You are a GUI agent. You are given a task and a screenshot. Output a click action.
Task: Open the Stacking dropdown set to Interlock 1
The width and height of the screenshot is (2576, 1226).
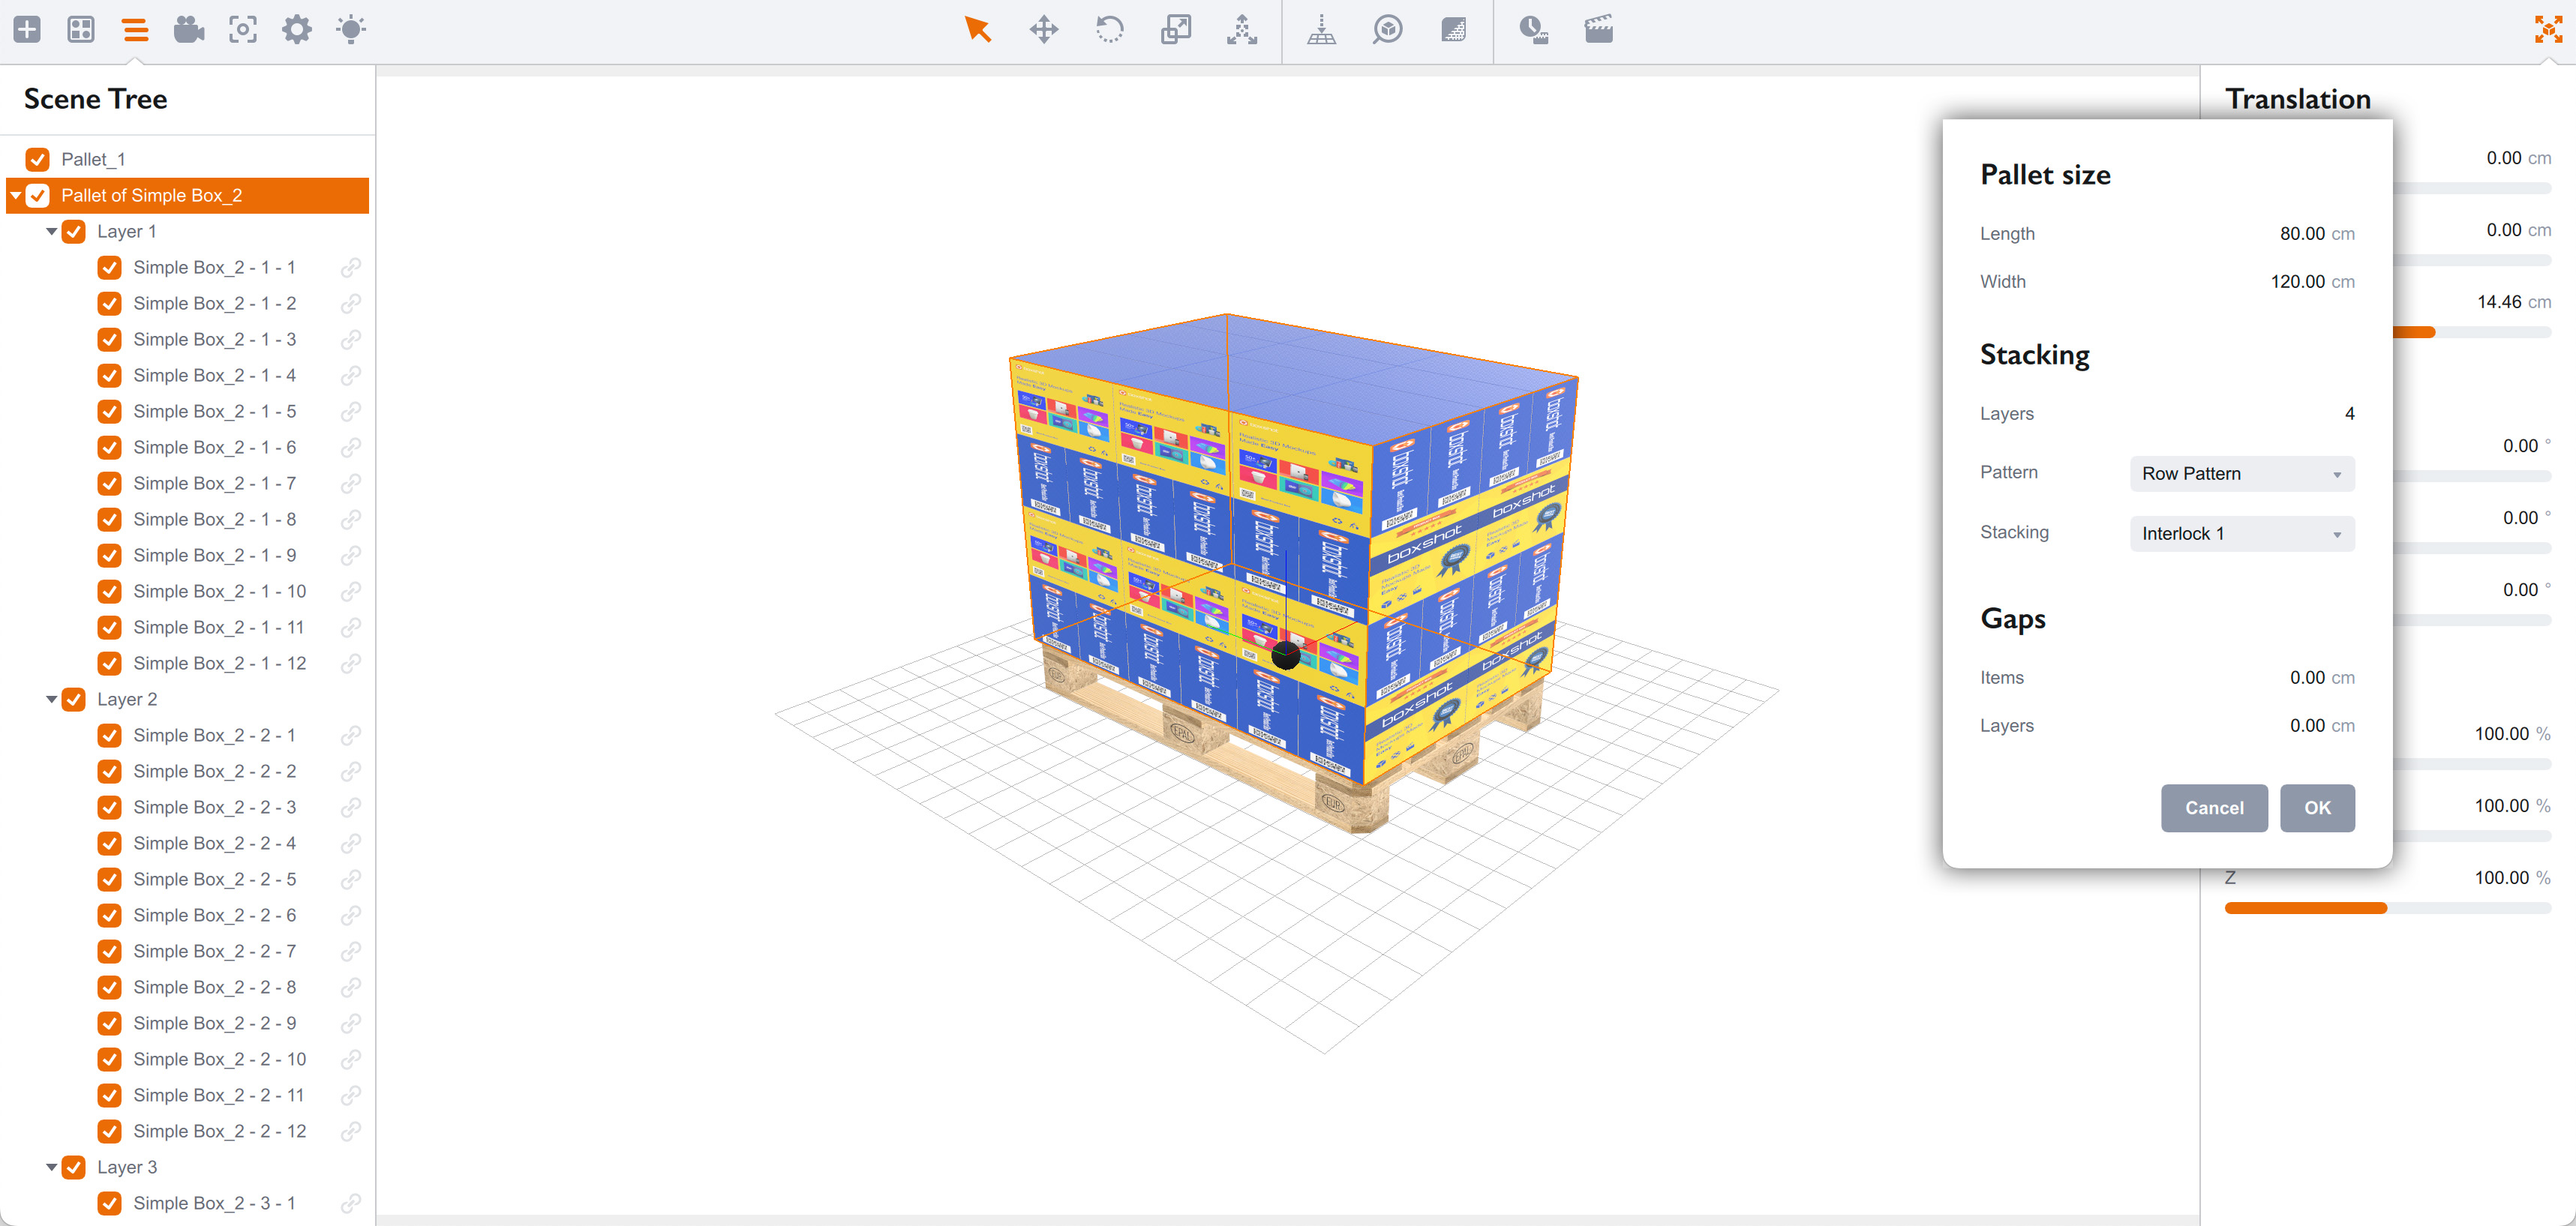[2241, 533]
